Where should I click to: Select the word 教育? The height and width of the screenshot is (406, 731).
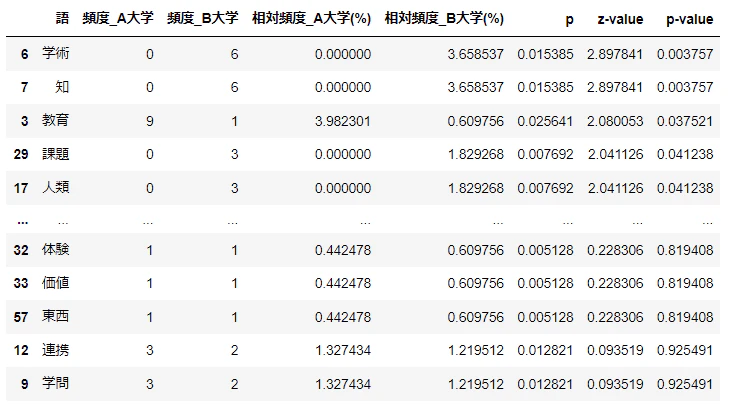click(x=55, y=120)
